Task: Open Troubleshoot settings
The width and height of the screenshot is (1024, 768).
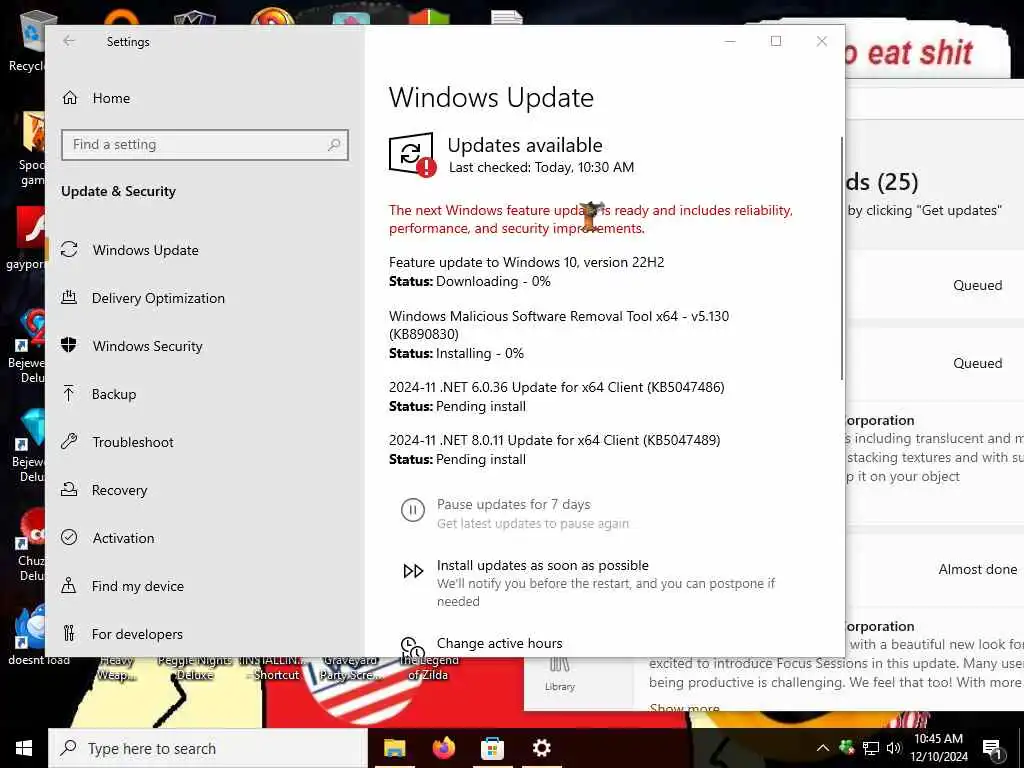Action: click(133, 442)
